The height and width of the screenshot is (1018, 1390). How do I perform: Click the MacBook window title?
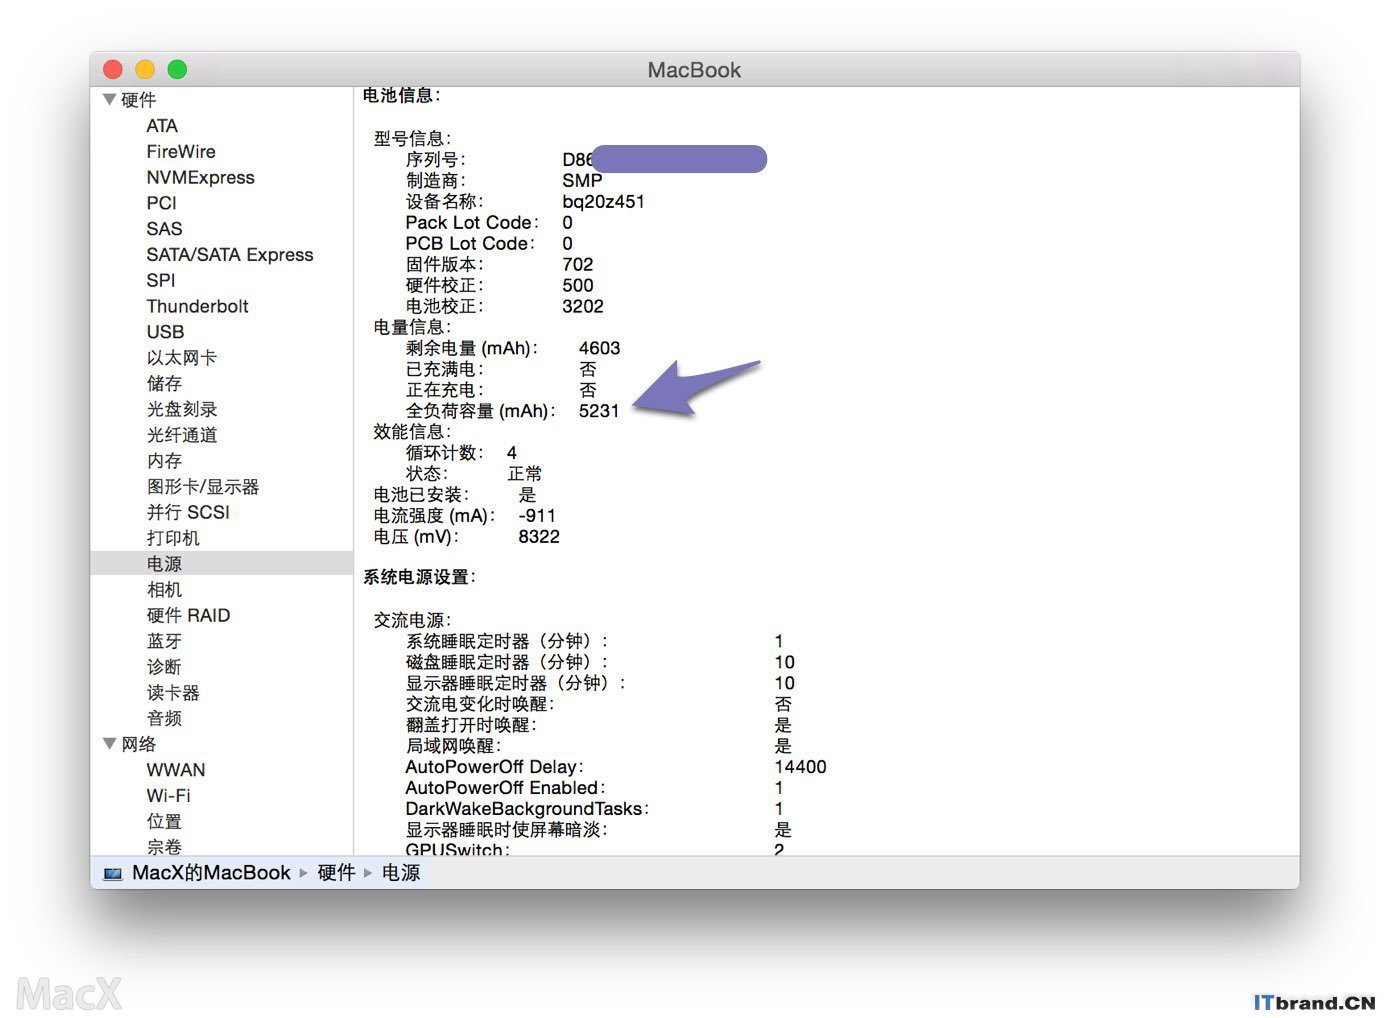[694, 70]
